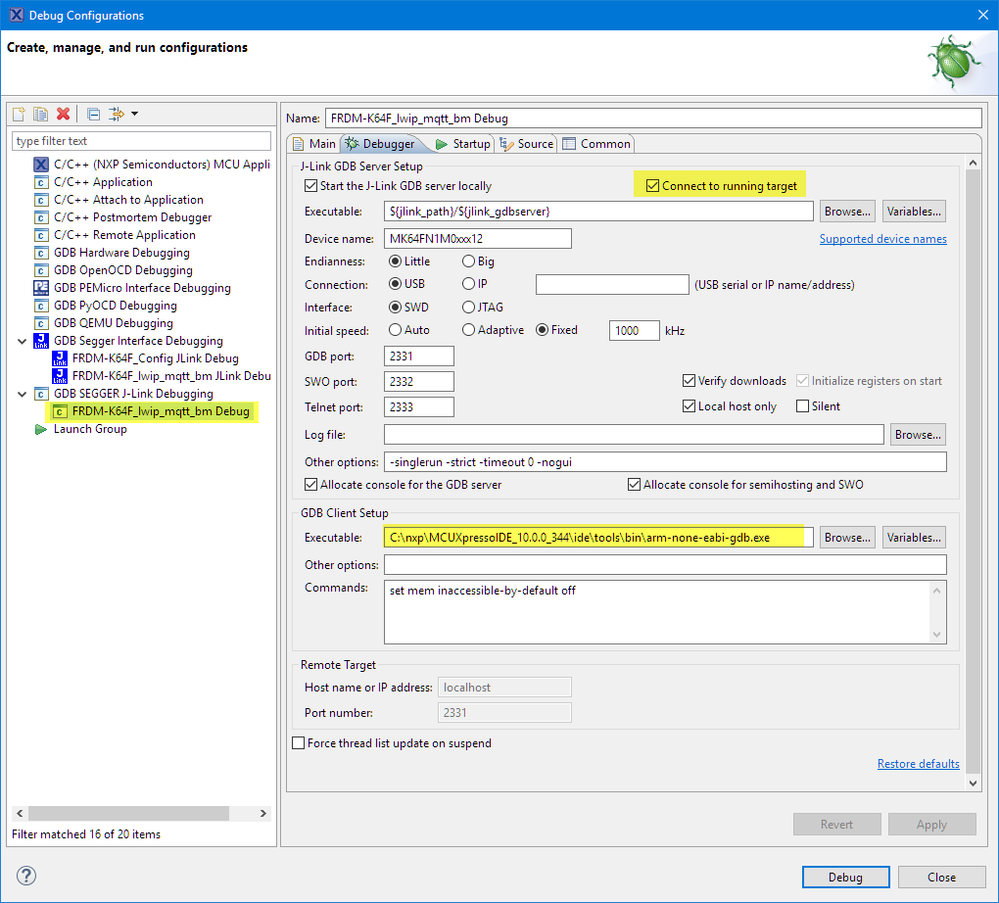
Task: Select C/C++ Attach to Application
Action: pos(128,200)
